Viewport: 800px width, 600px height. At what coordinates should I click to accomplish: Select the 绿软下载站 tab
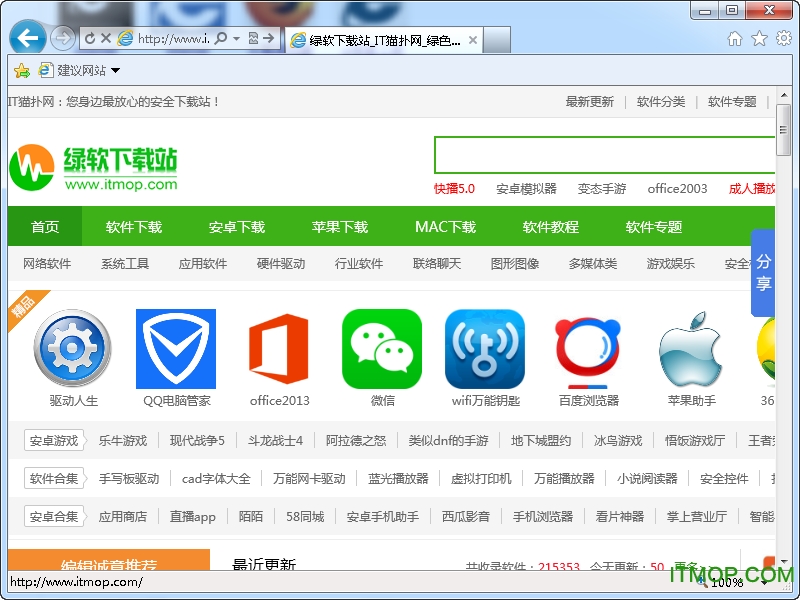[383, 40]
